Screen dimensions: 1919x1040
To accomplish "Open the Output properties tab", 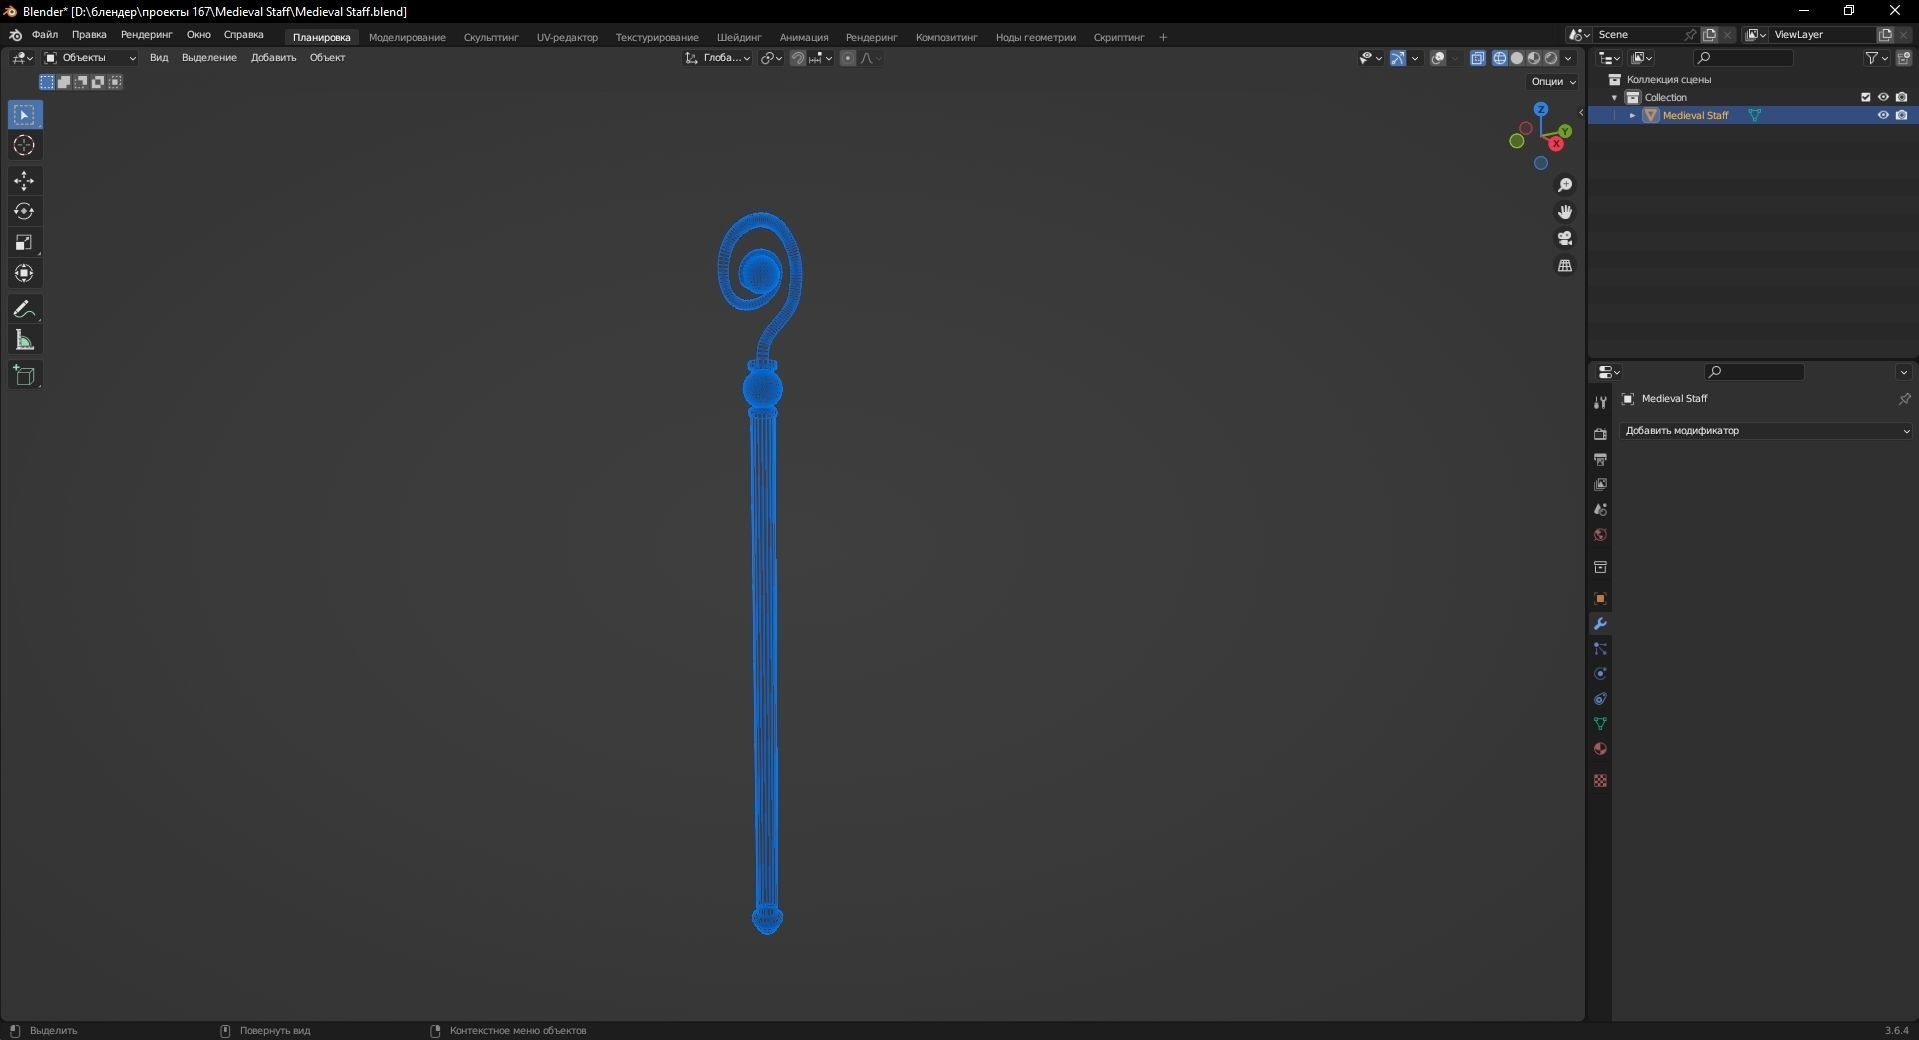I will [x=1600, y=459].
